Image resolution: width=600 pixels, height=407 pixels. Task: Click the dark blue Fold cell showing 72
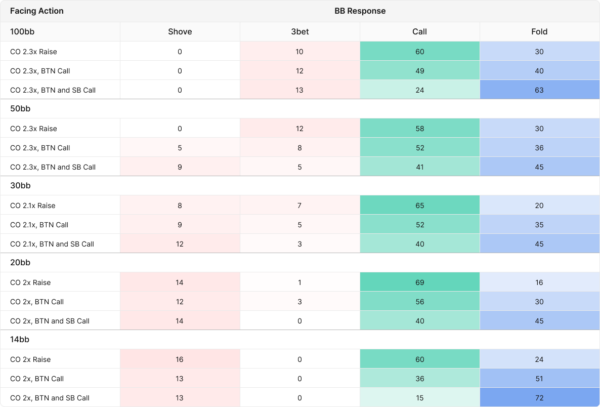point(539,397)
